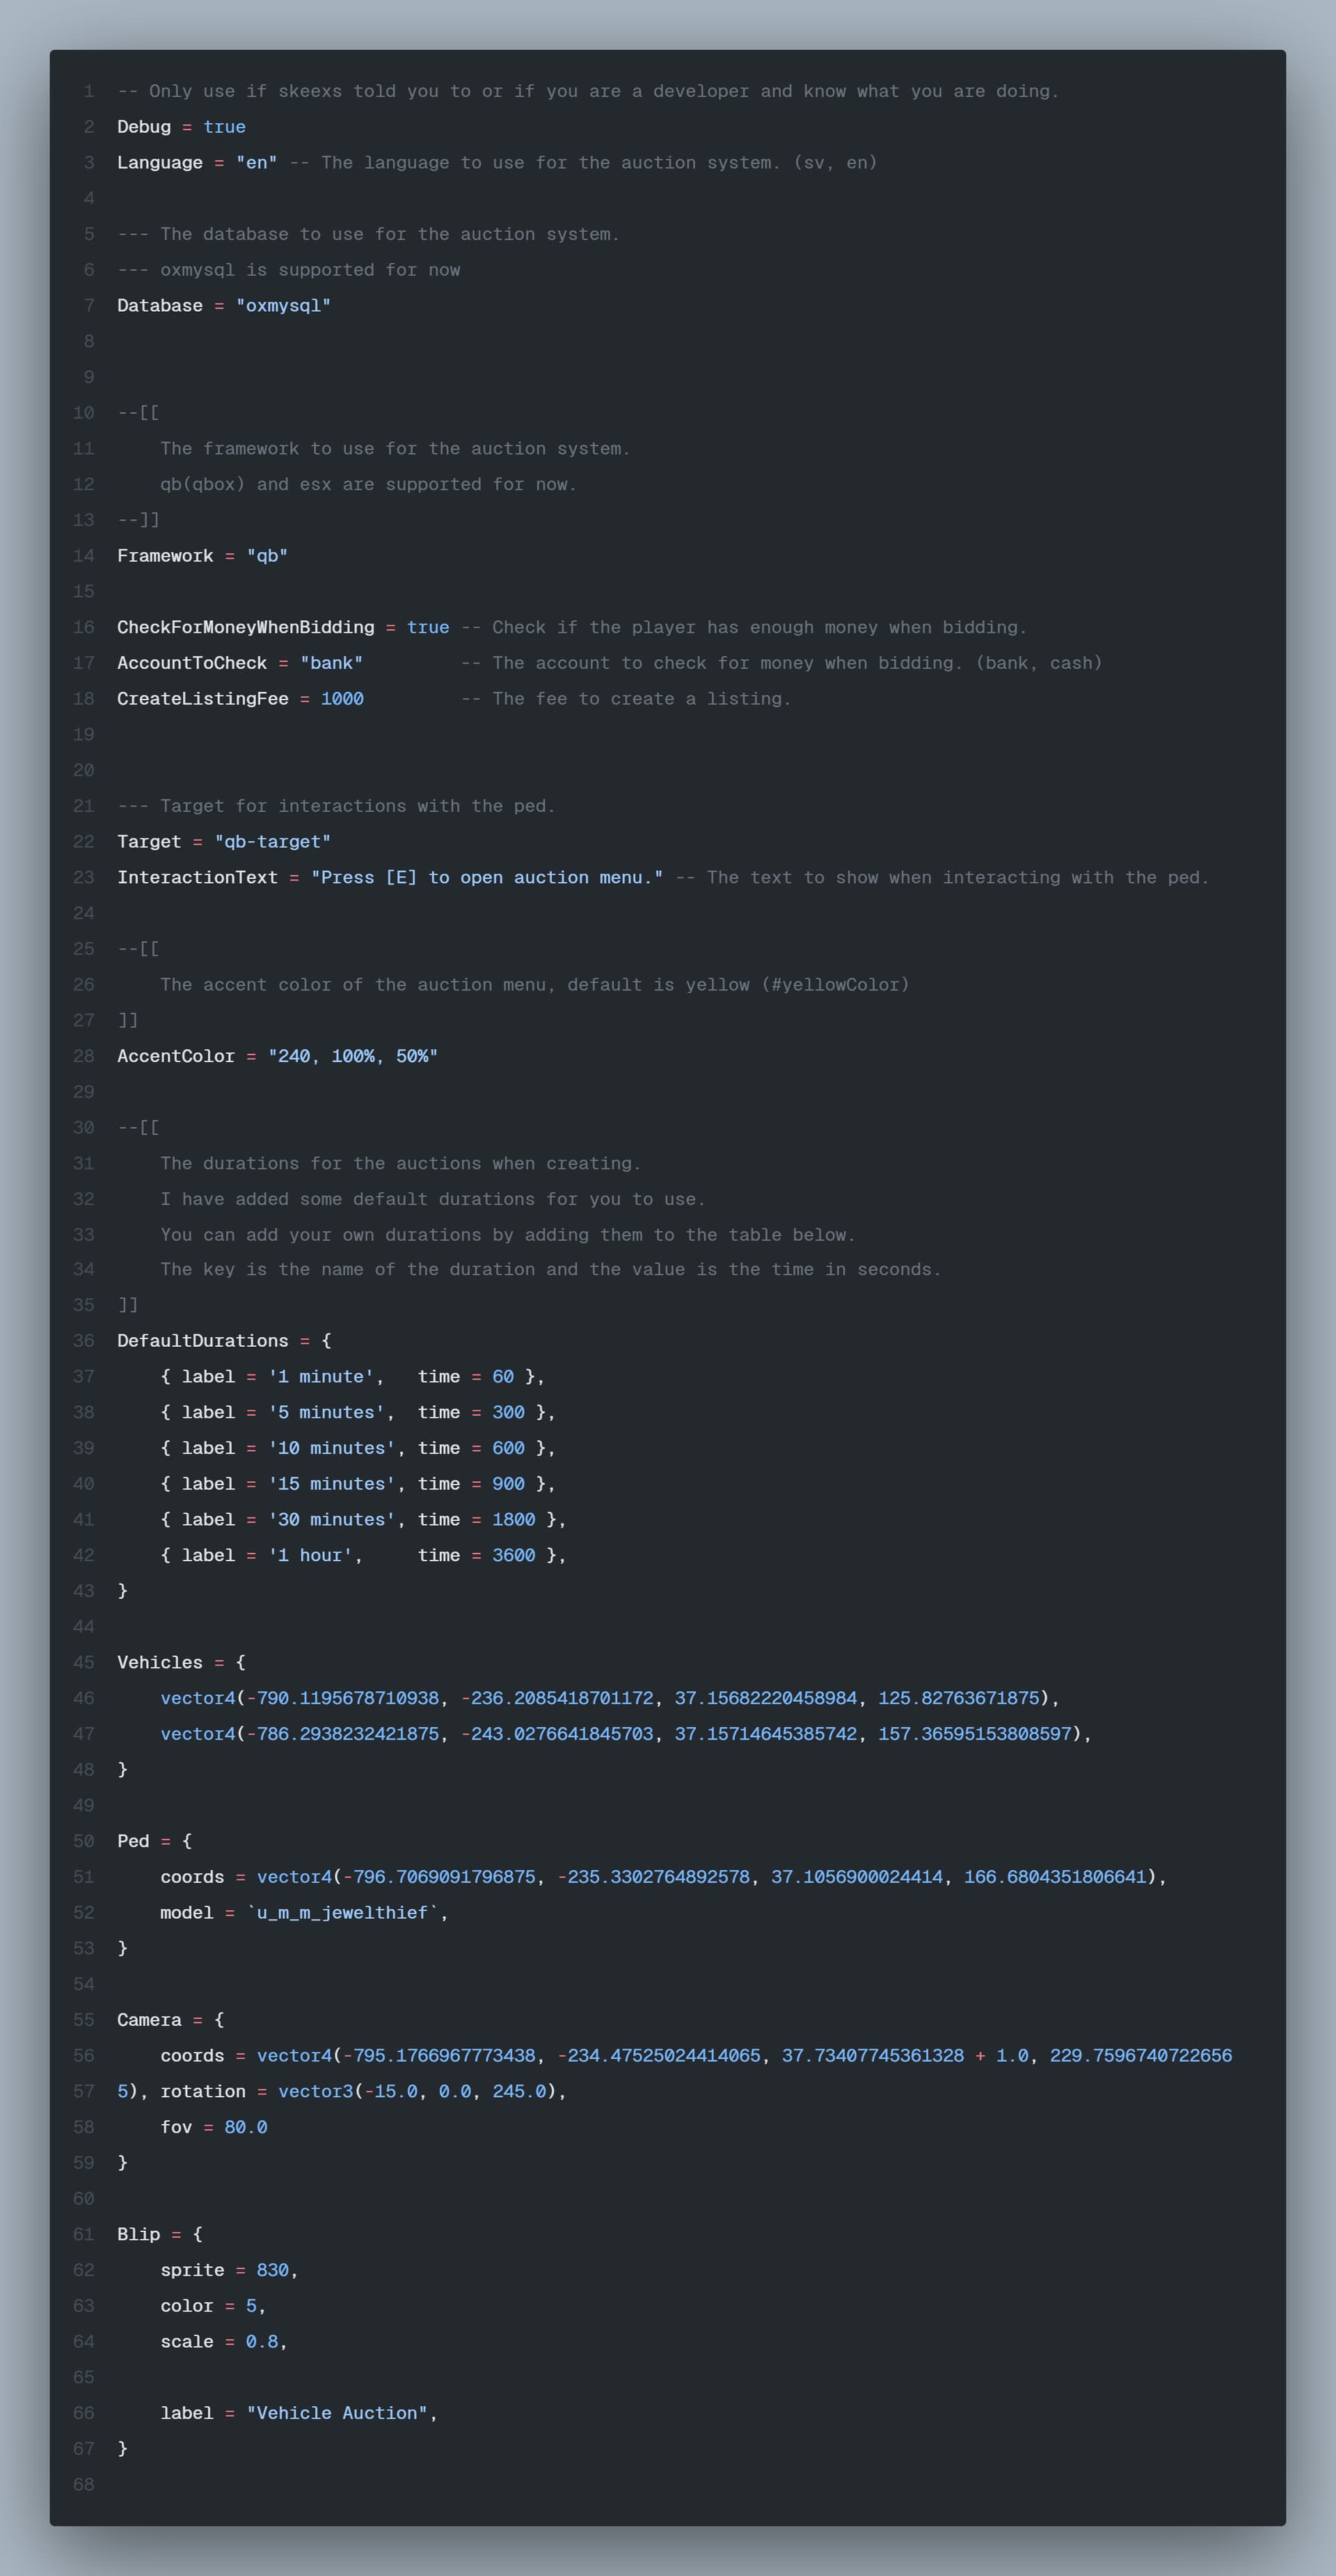Click the "oxmysql" database string
Image resolution: width=1336 pixels, height=2576 pixels.
tap(283, 306)
